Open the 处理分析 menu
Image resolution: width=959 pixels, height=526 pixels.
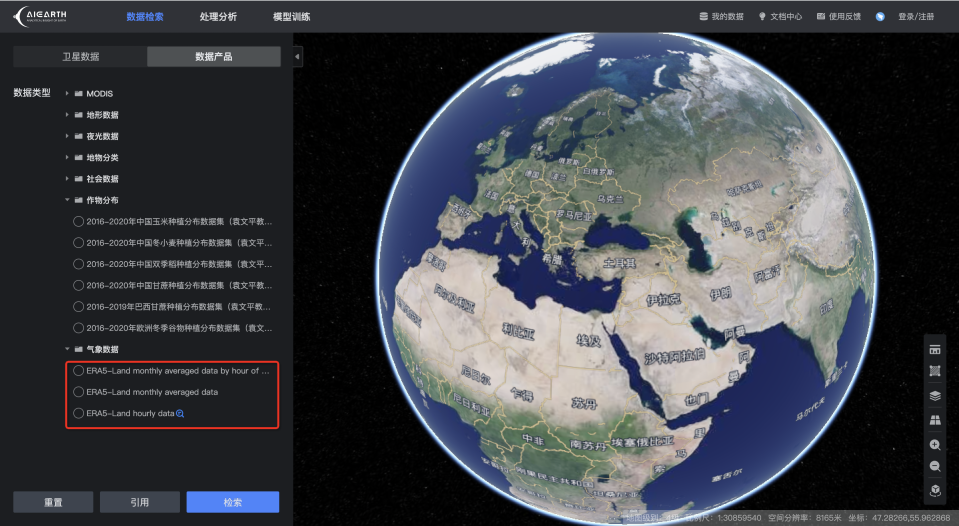click(218, 17)
